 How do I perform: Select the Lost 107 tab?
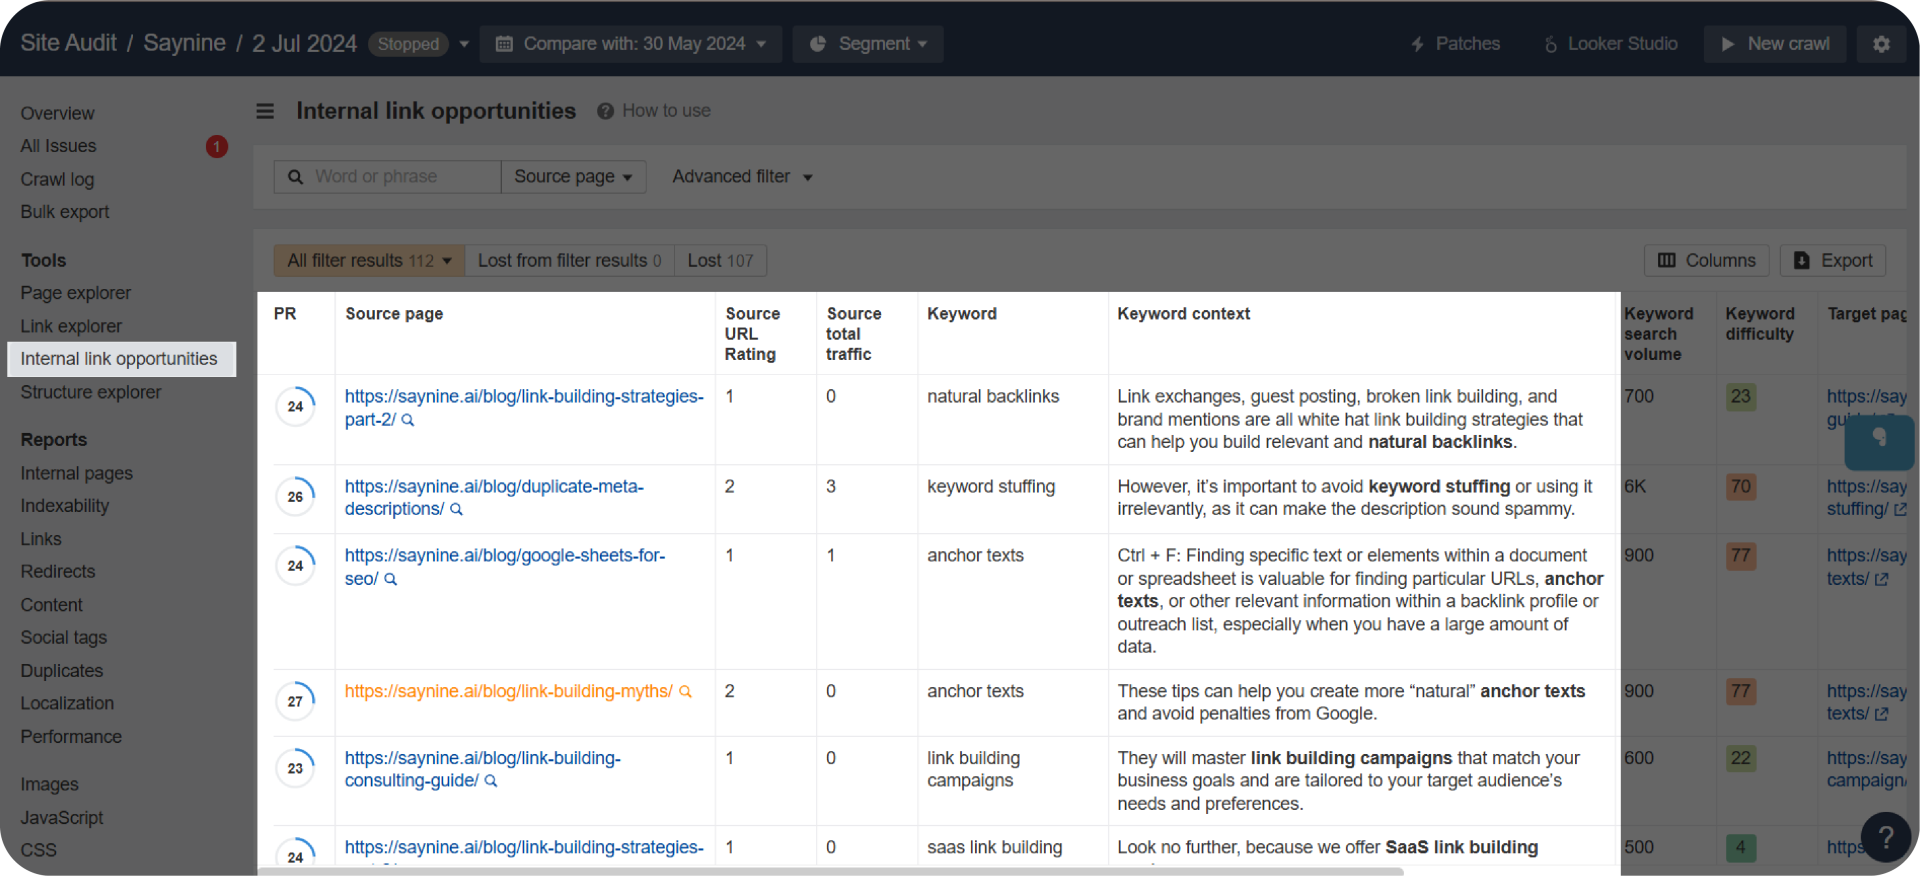click(720, 261)
